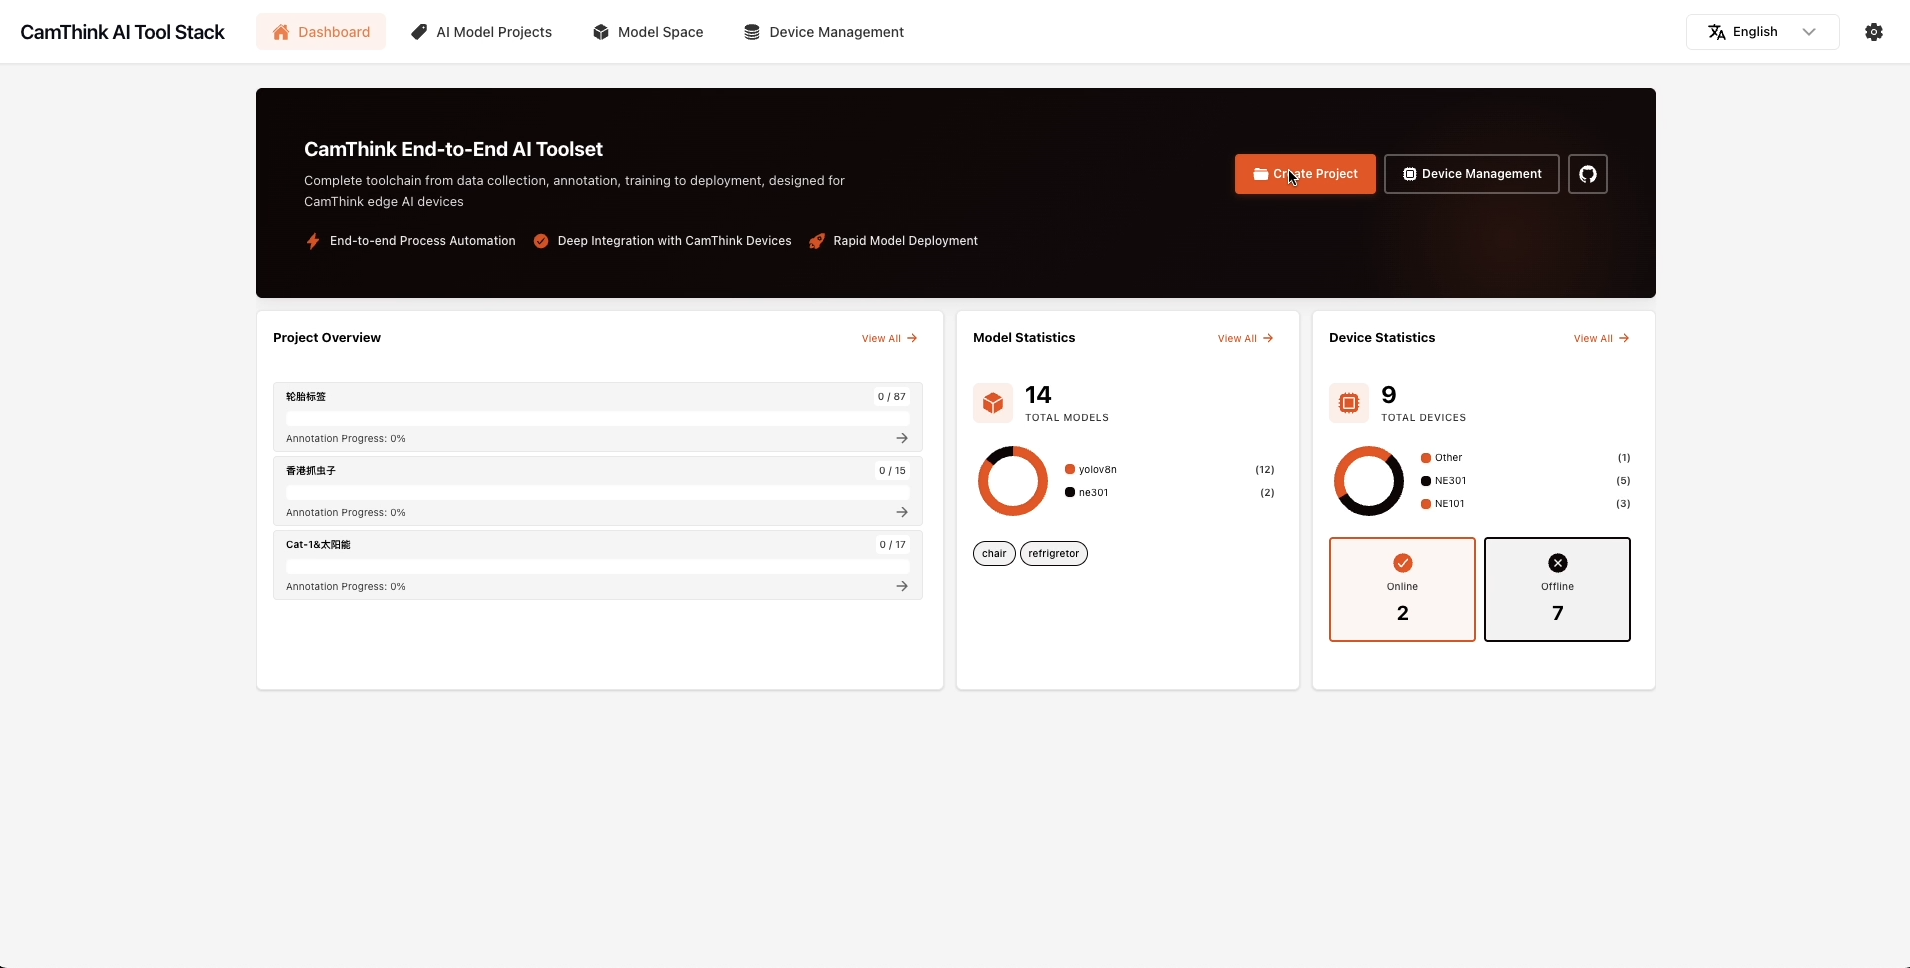
Task: Click the settings gear icon
Action: point(1874,32)
